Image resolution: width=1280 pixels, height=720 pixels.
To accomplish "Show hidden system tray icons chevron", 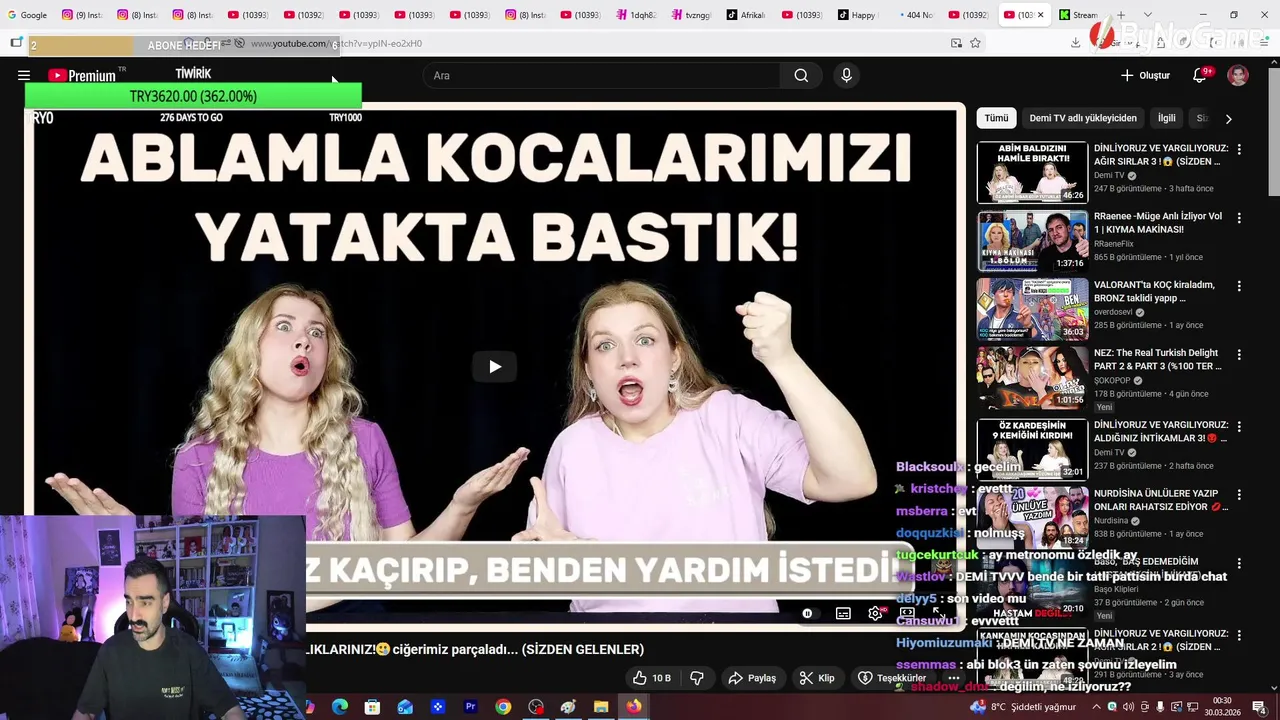I will pos(1095,707).
